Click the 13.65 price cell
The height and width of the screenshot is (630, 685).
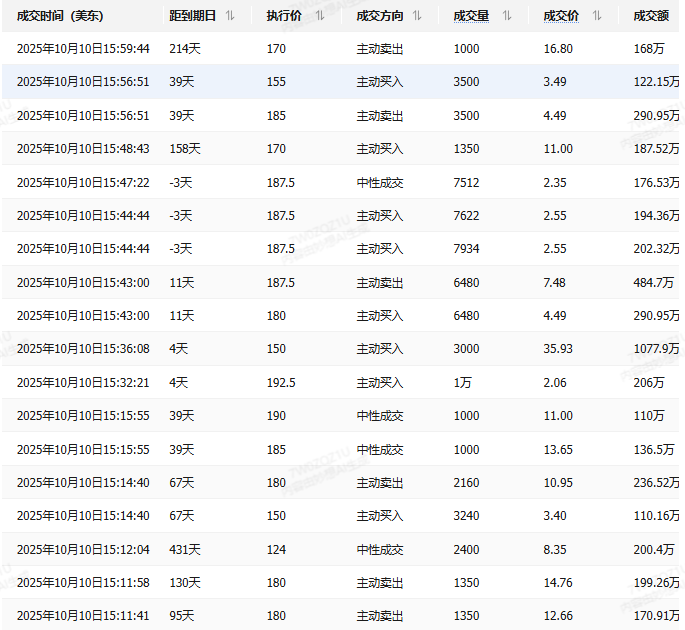click(558, 450)
